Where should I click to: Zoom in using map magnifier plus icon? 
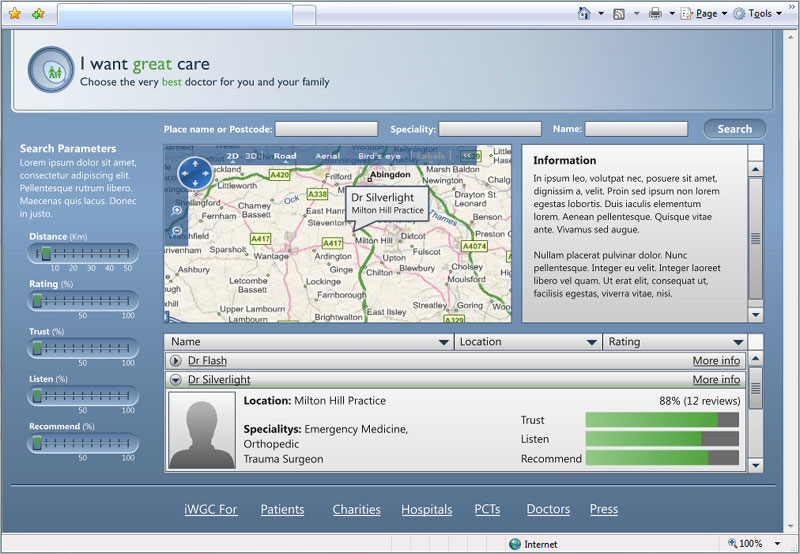click(x=177, y=211)
